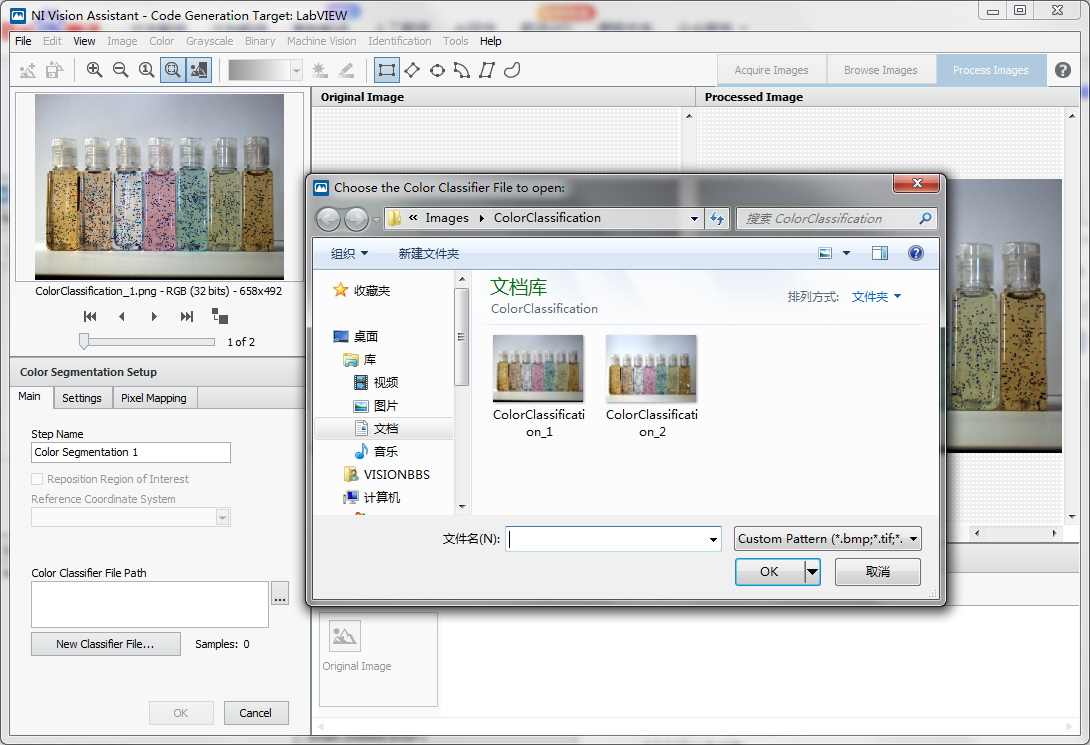This screenshot has height=745, width=1090.
Task: Open the 组织 organize dropdown menu
Action: click(349, 253)
